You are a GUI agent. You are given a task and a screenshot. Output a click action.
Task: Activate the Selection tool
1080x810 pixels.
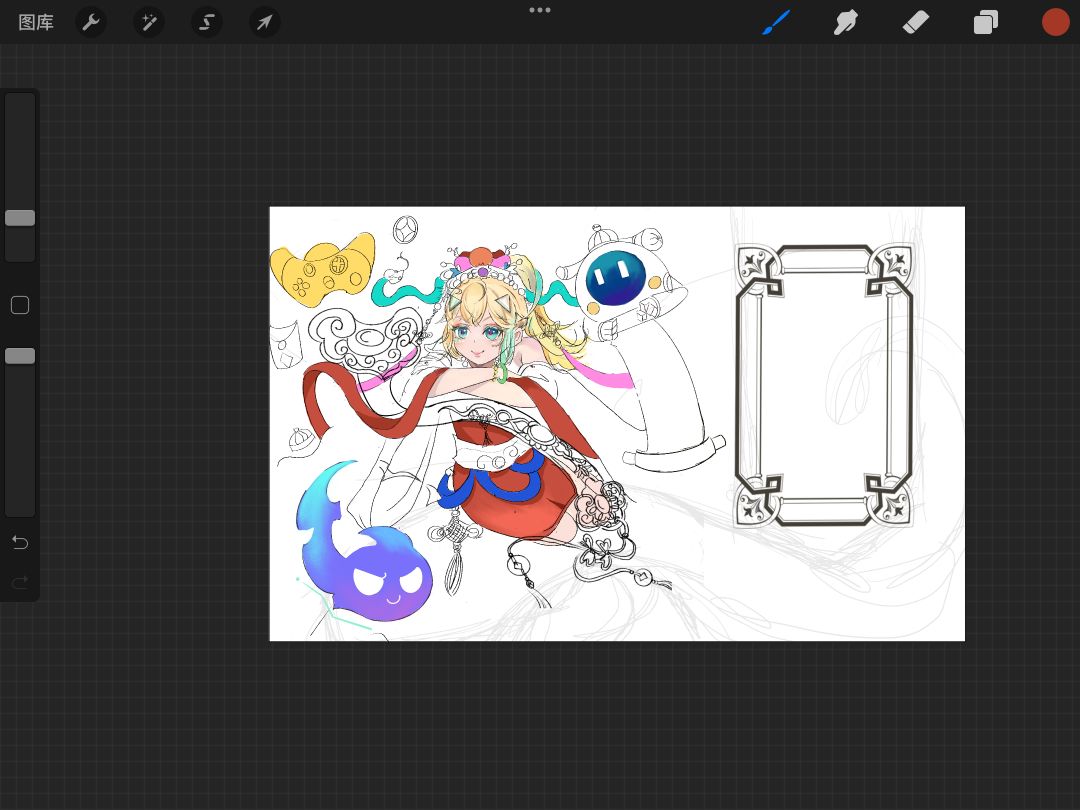click(207, 22)
